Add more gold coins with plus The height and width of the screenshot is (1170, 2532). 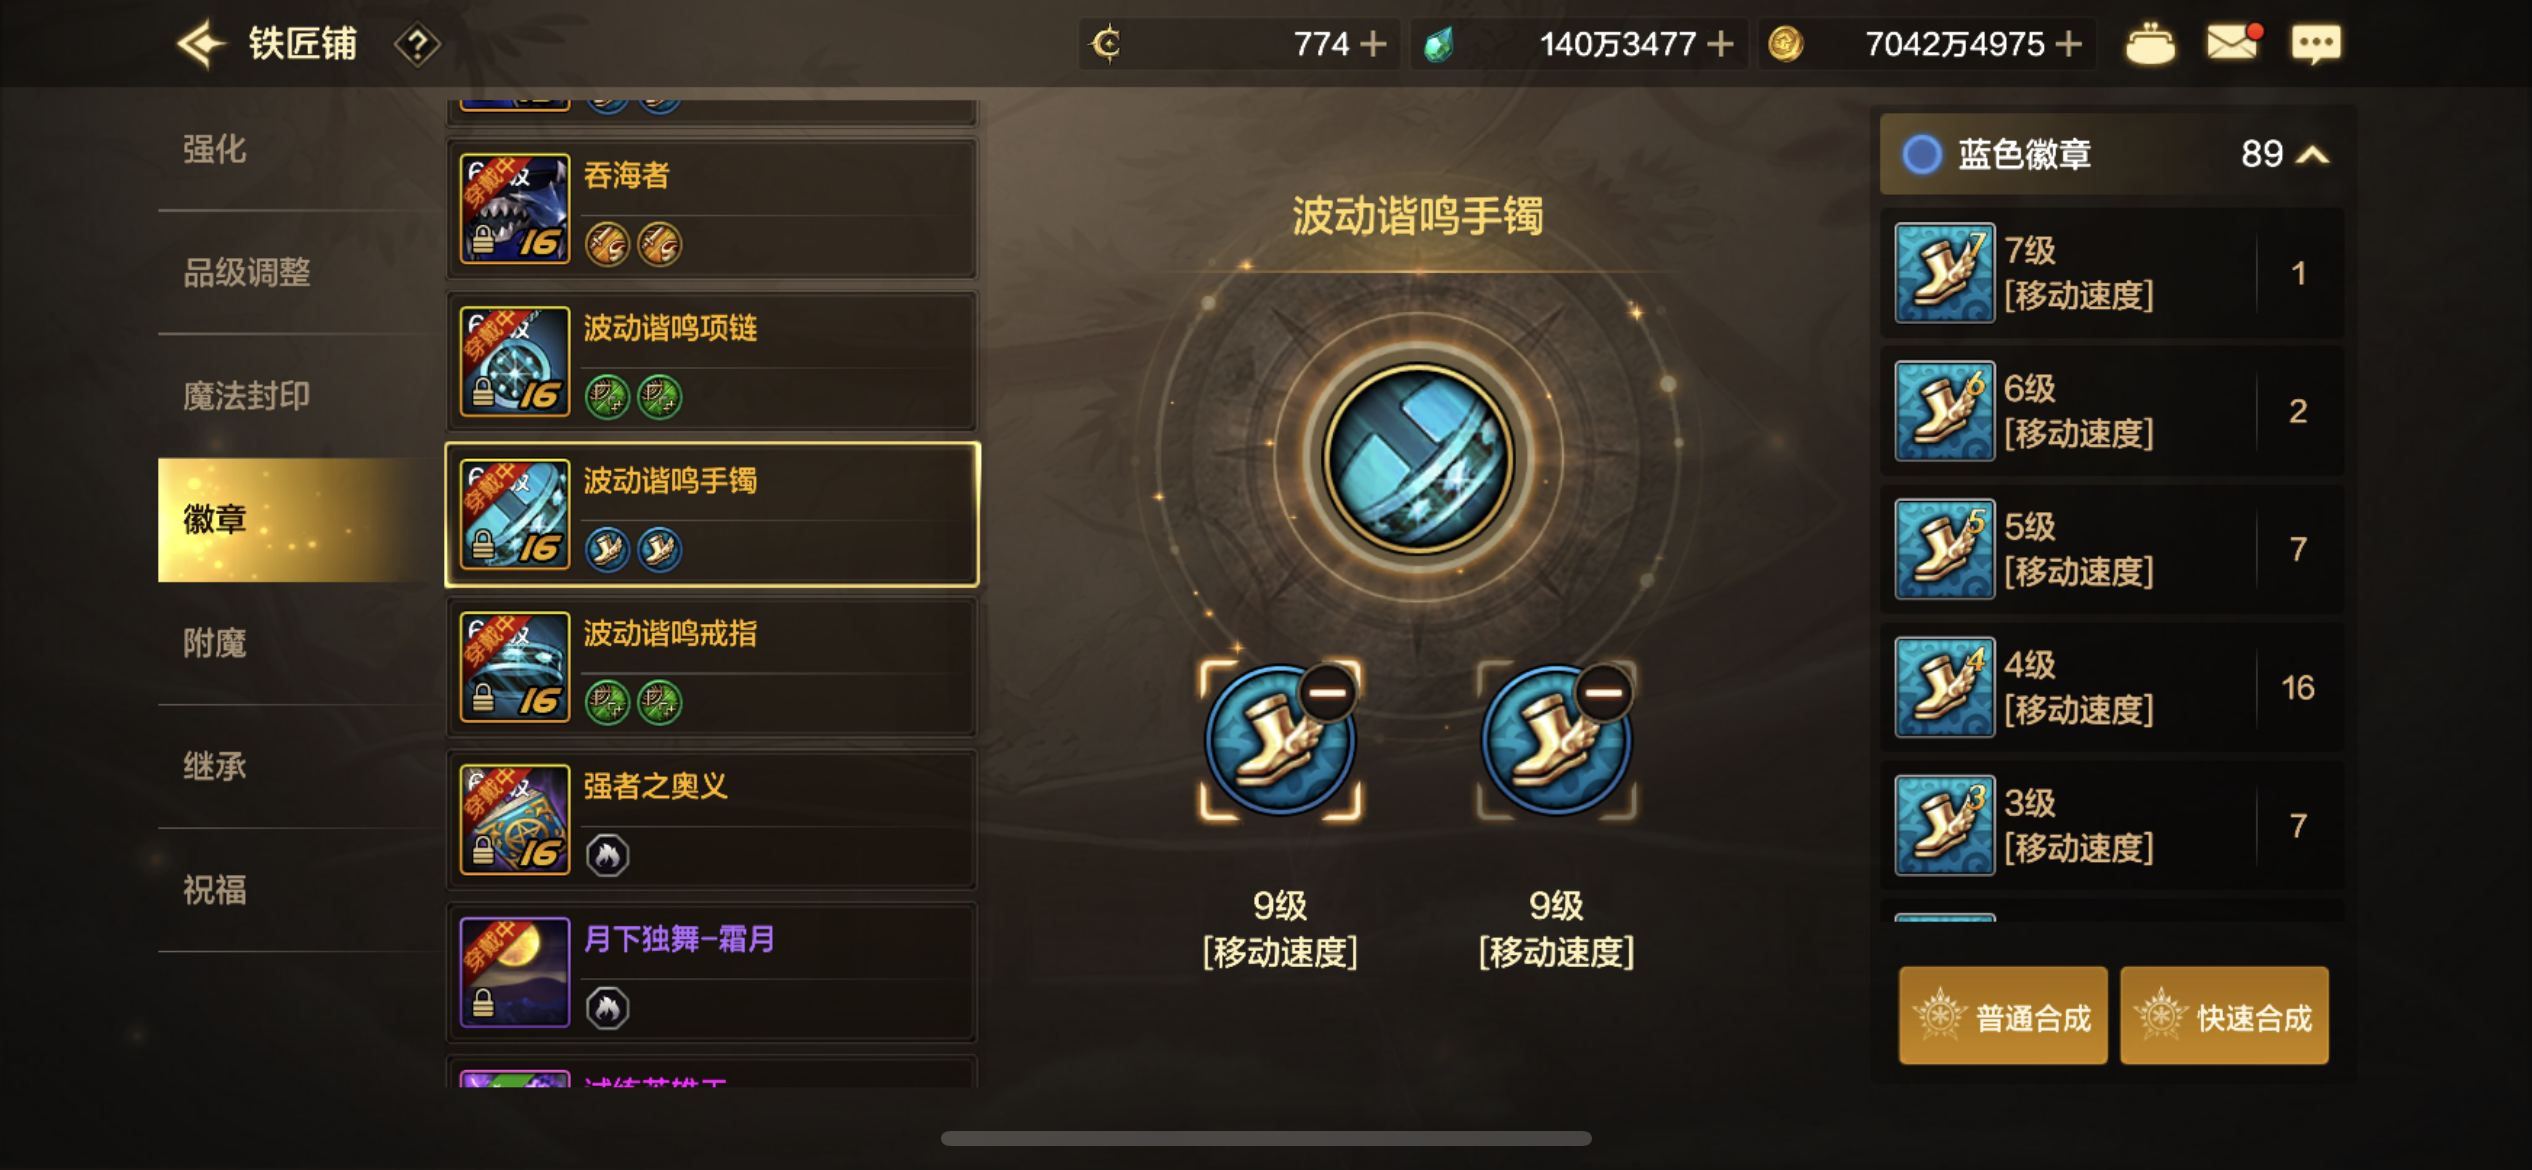2068,44
